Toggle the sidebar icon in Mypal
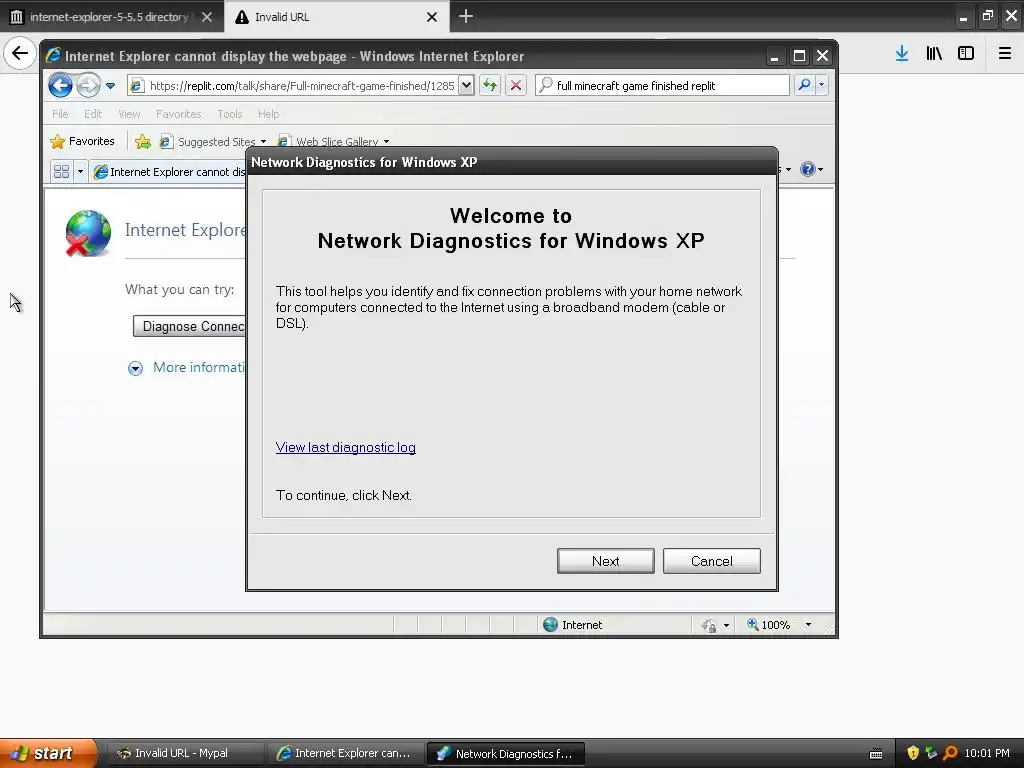This screenshot has height=768, width=1024. 966,54
